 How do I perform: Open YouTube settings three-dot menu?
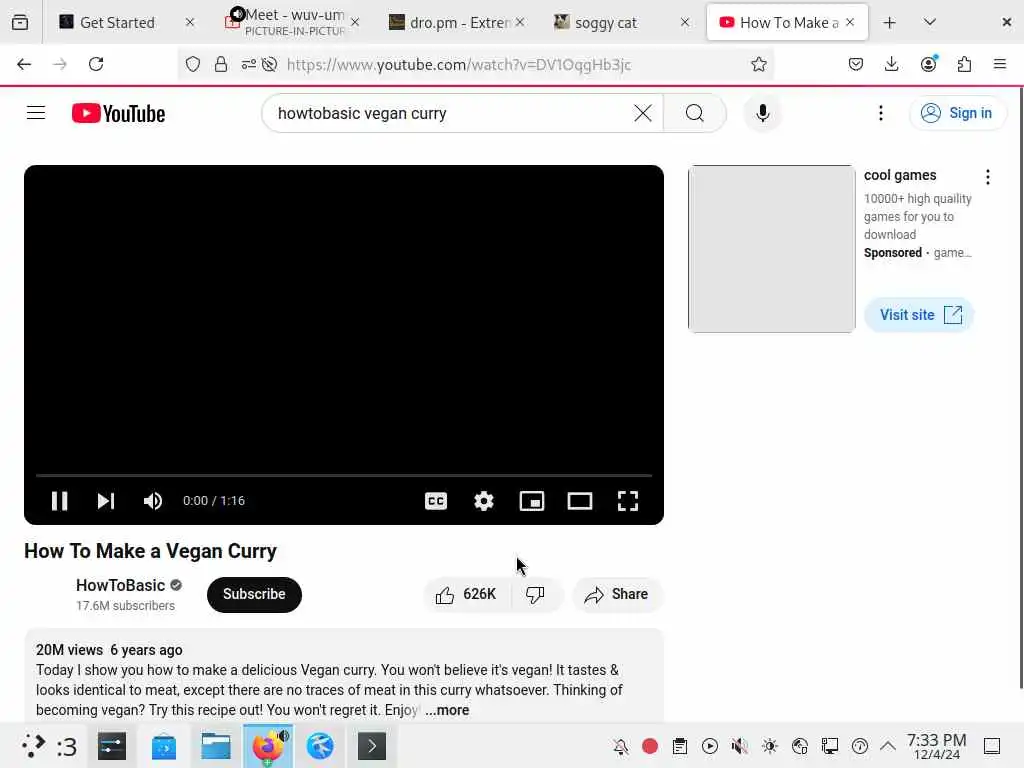tap(880, 113)
